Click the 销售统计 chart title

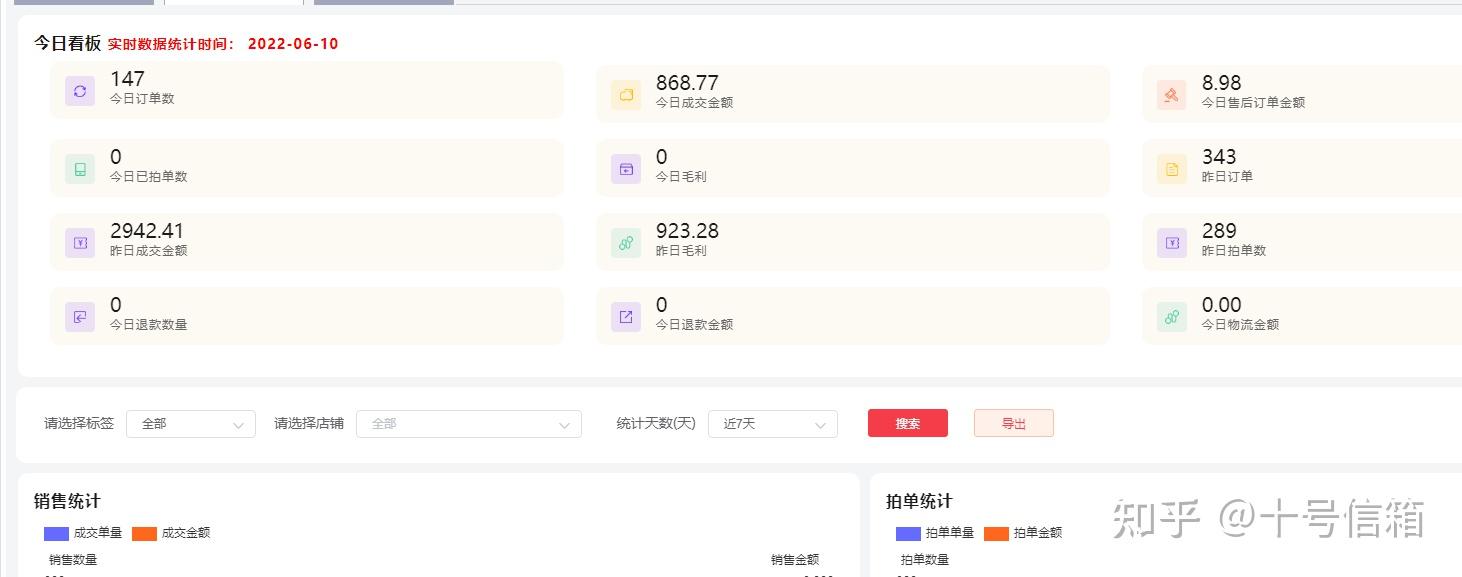67,501
